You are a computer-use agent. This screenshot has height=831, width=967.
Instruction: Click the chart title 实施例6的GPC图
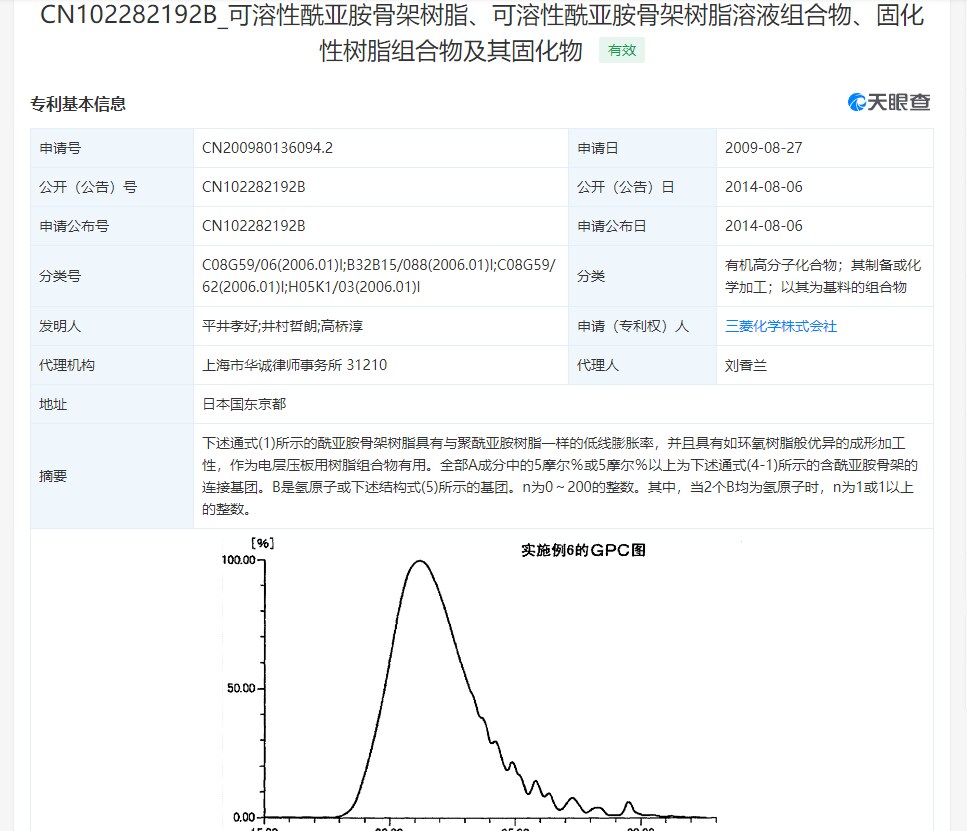pos(583,550)
